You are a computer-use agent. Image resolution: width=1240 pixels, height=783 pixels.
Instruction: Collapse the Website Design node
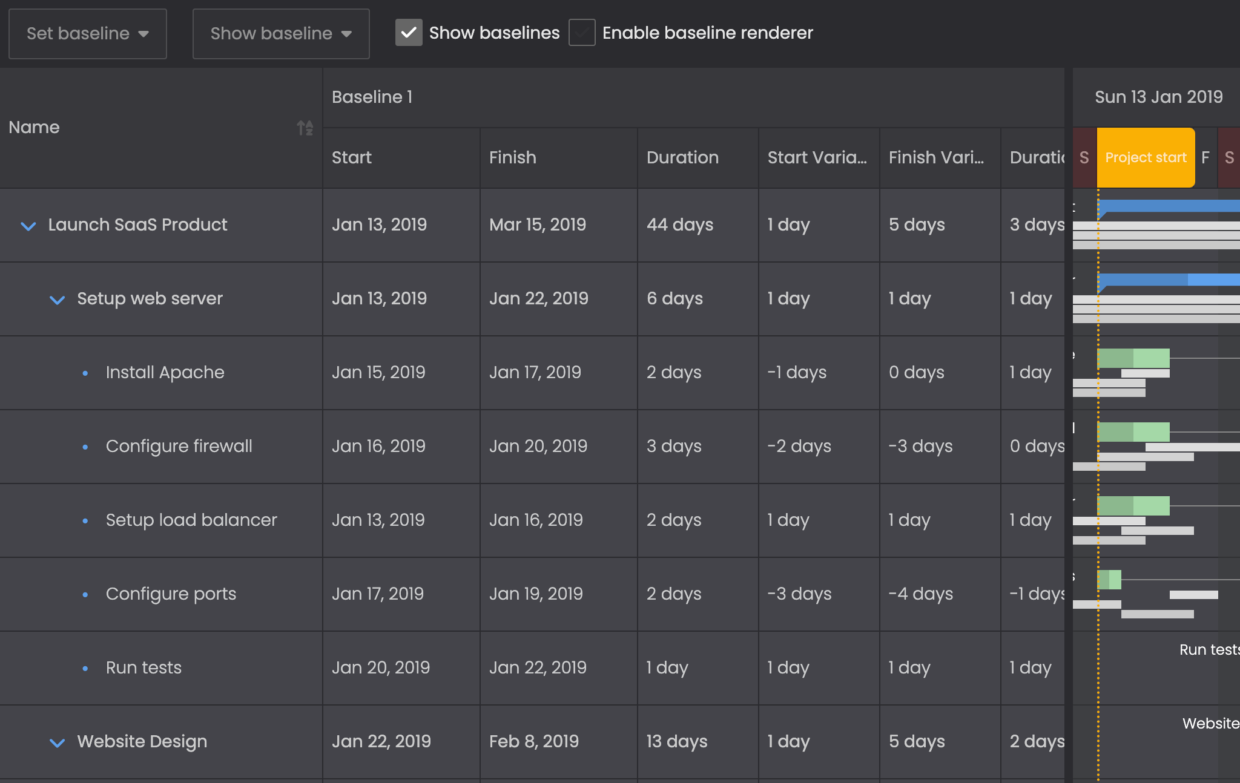57,742
